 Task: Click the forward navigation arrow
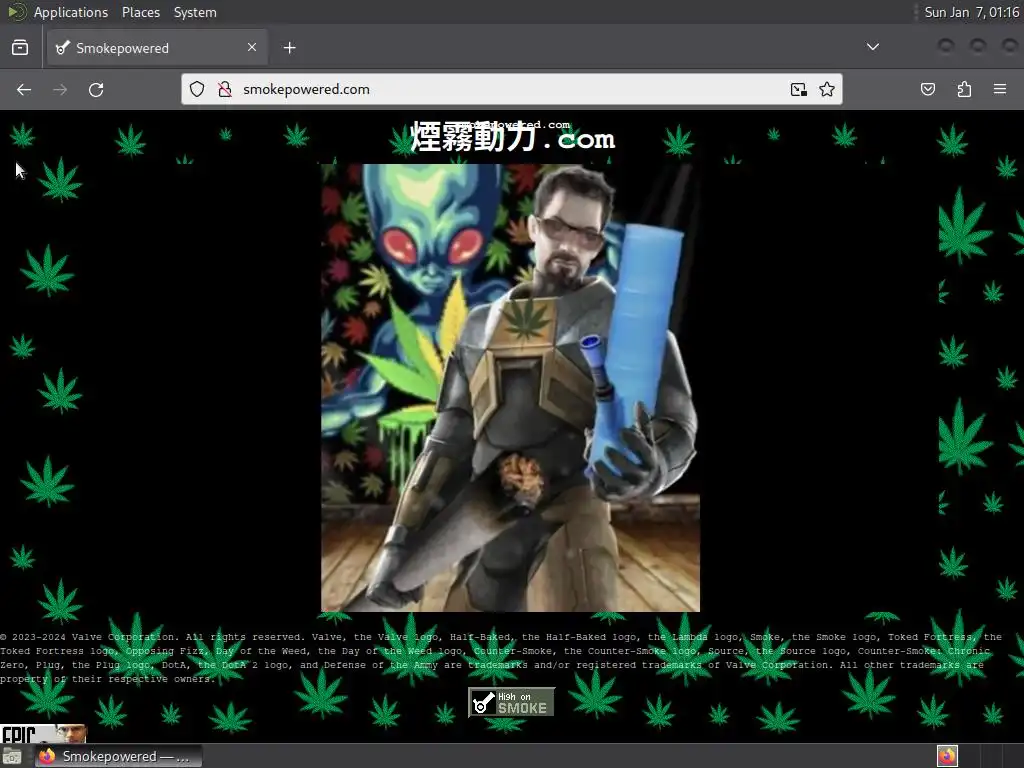click(60, 89)
